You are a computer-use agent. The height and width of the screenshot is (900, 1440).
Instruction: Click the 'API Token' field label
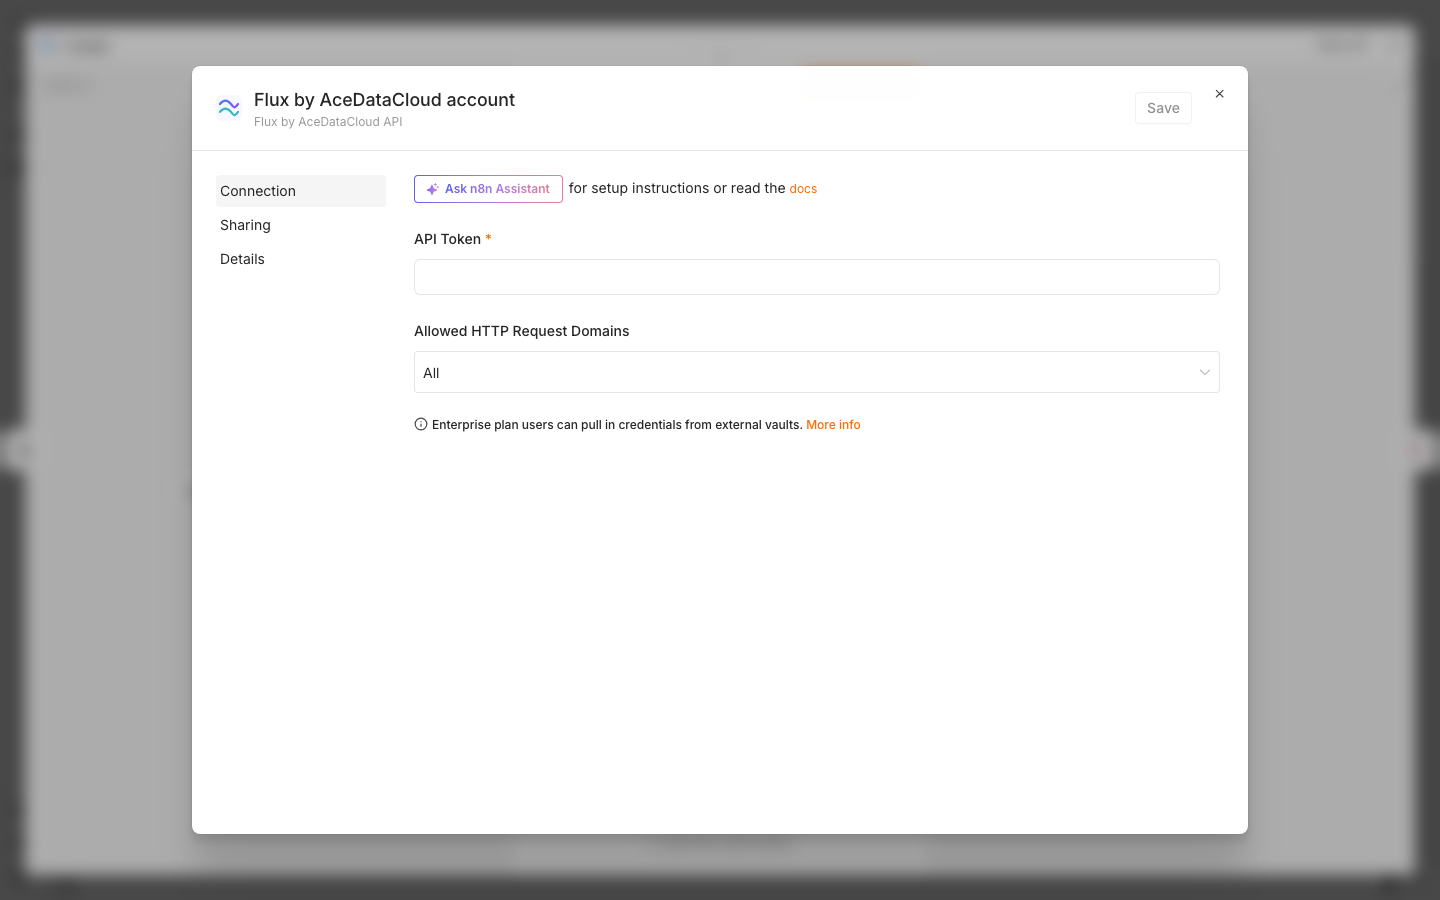[447, 239]
